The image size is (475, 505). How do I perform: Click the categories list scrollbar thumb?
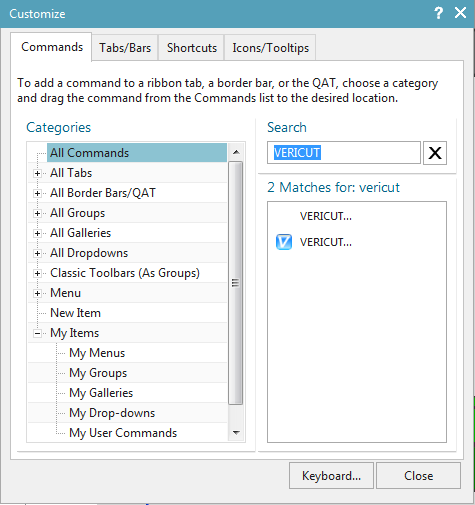pyautogui.click(x=236, y=283)
